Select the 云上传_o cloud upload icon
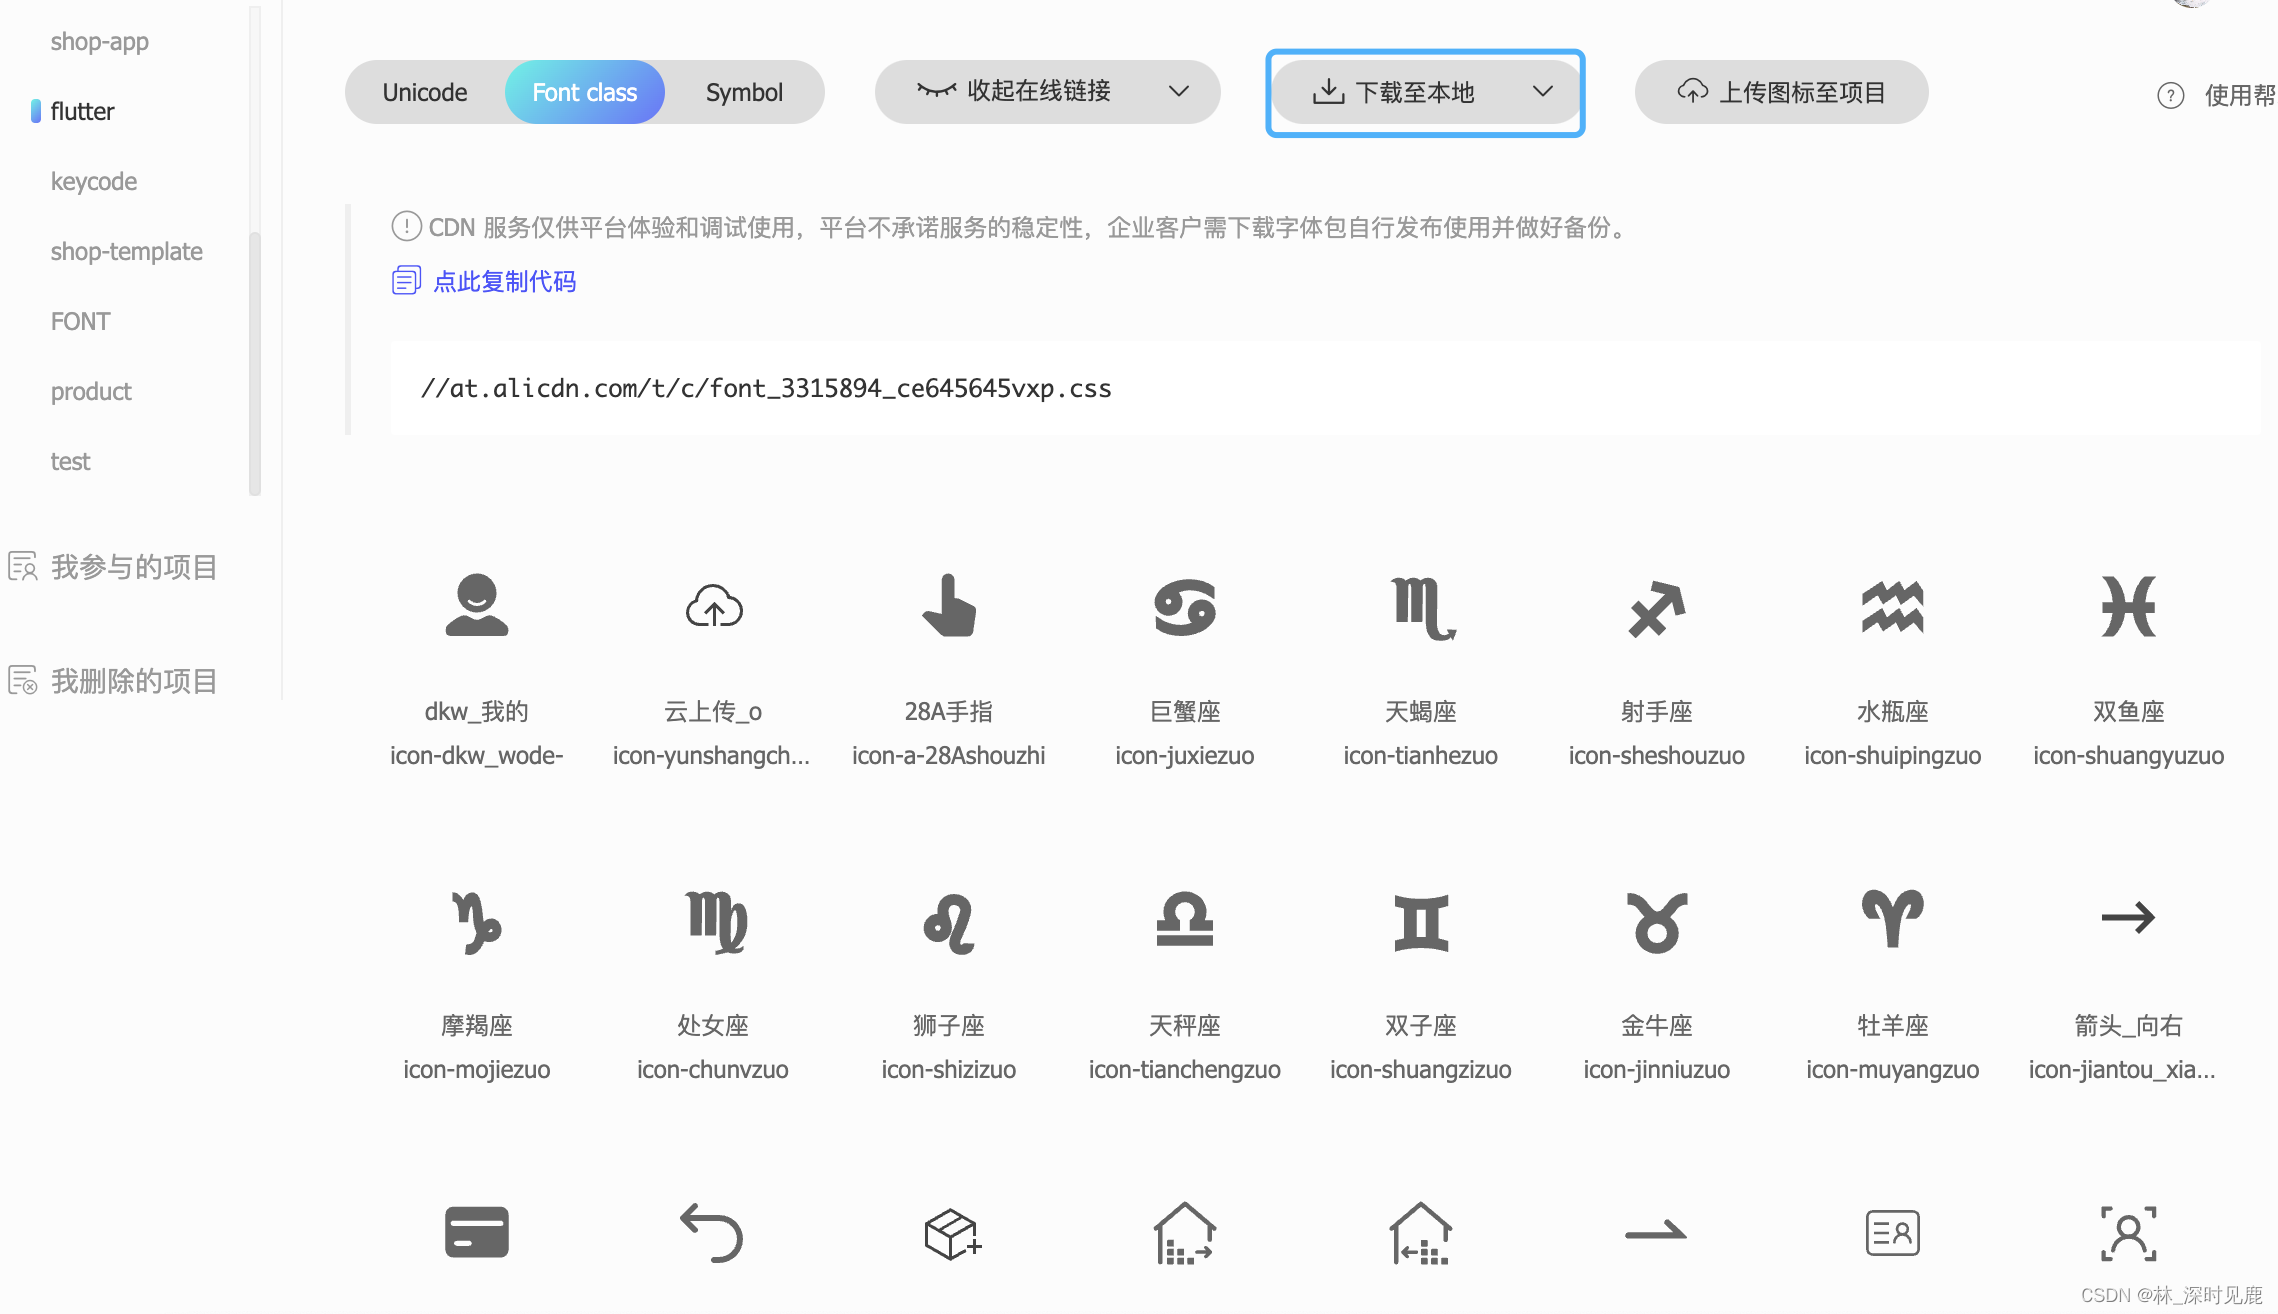 (x=713, y=606)
